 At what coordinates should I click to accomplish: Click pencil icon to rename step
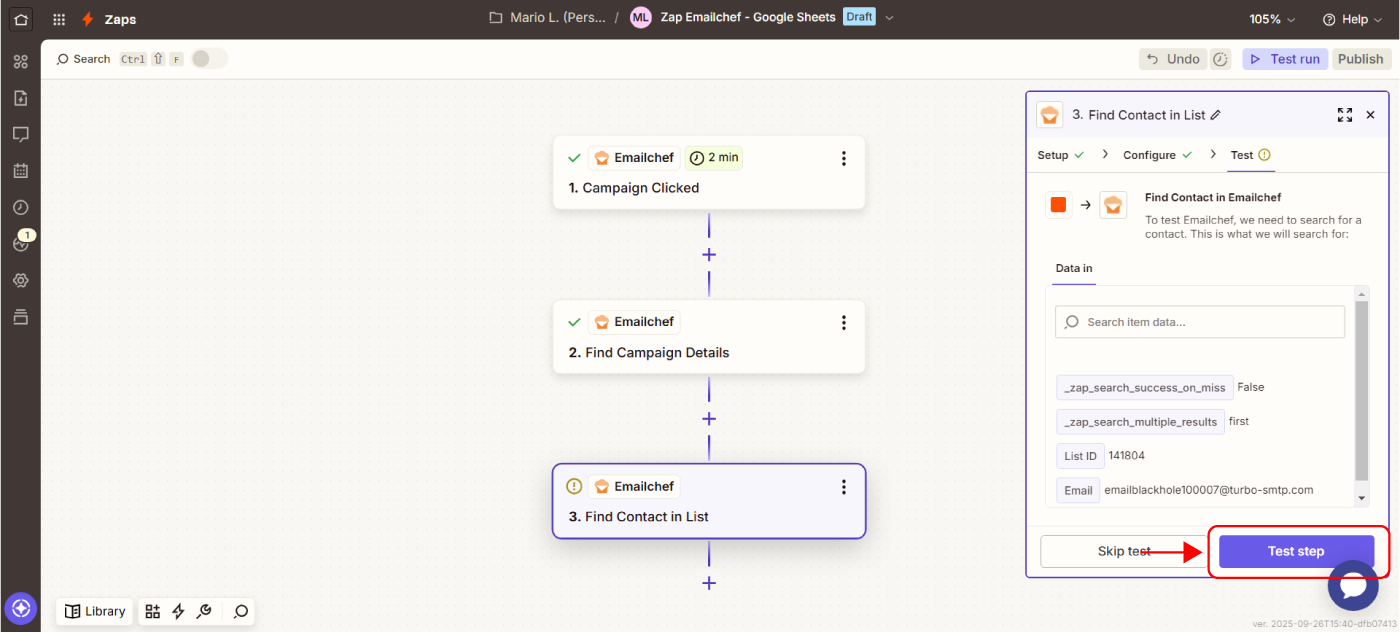click(x=1216, y=115)
